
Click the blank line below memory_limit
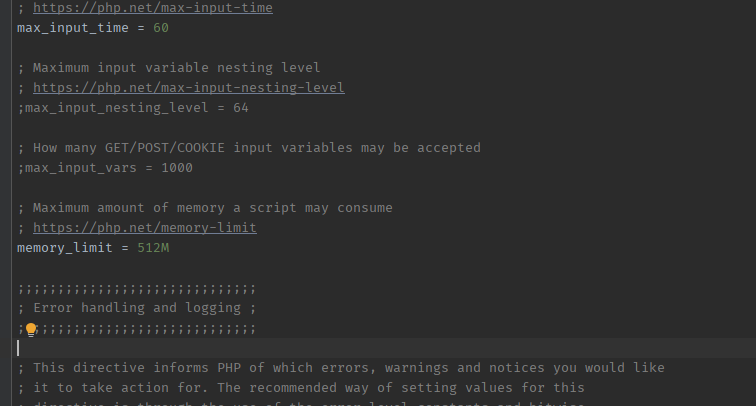[x=384, y=268]
